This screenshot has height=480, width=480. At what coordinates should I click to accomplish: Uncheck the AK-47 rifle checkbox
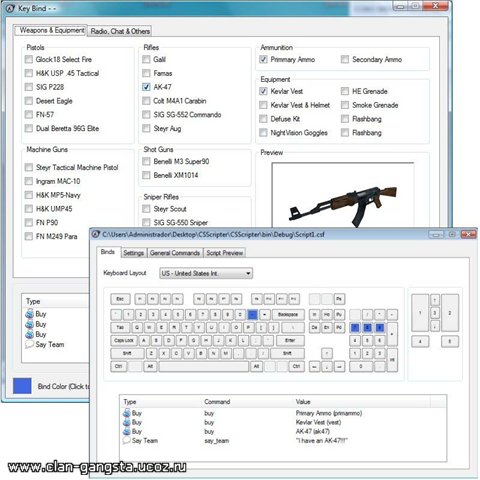pos(146,87)
